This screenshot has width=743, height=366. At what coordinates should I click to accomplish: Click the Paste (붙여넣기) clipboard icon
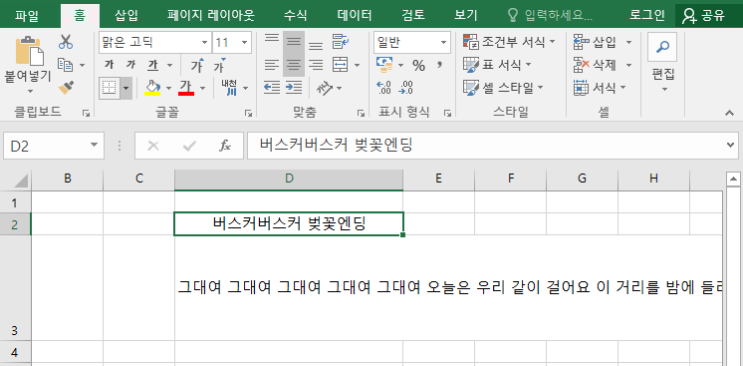(29, 51)
